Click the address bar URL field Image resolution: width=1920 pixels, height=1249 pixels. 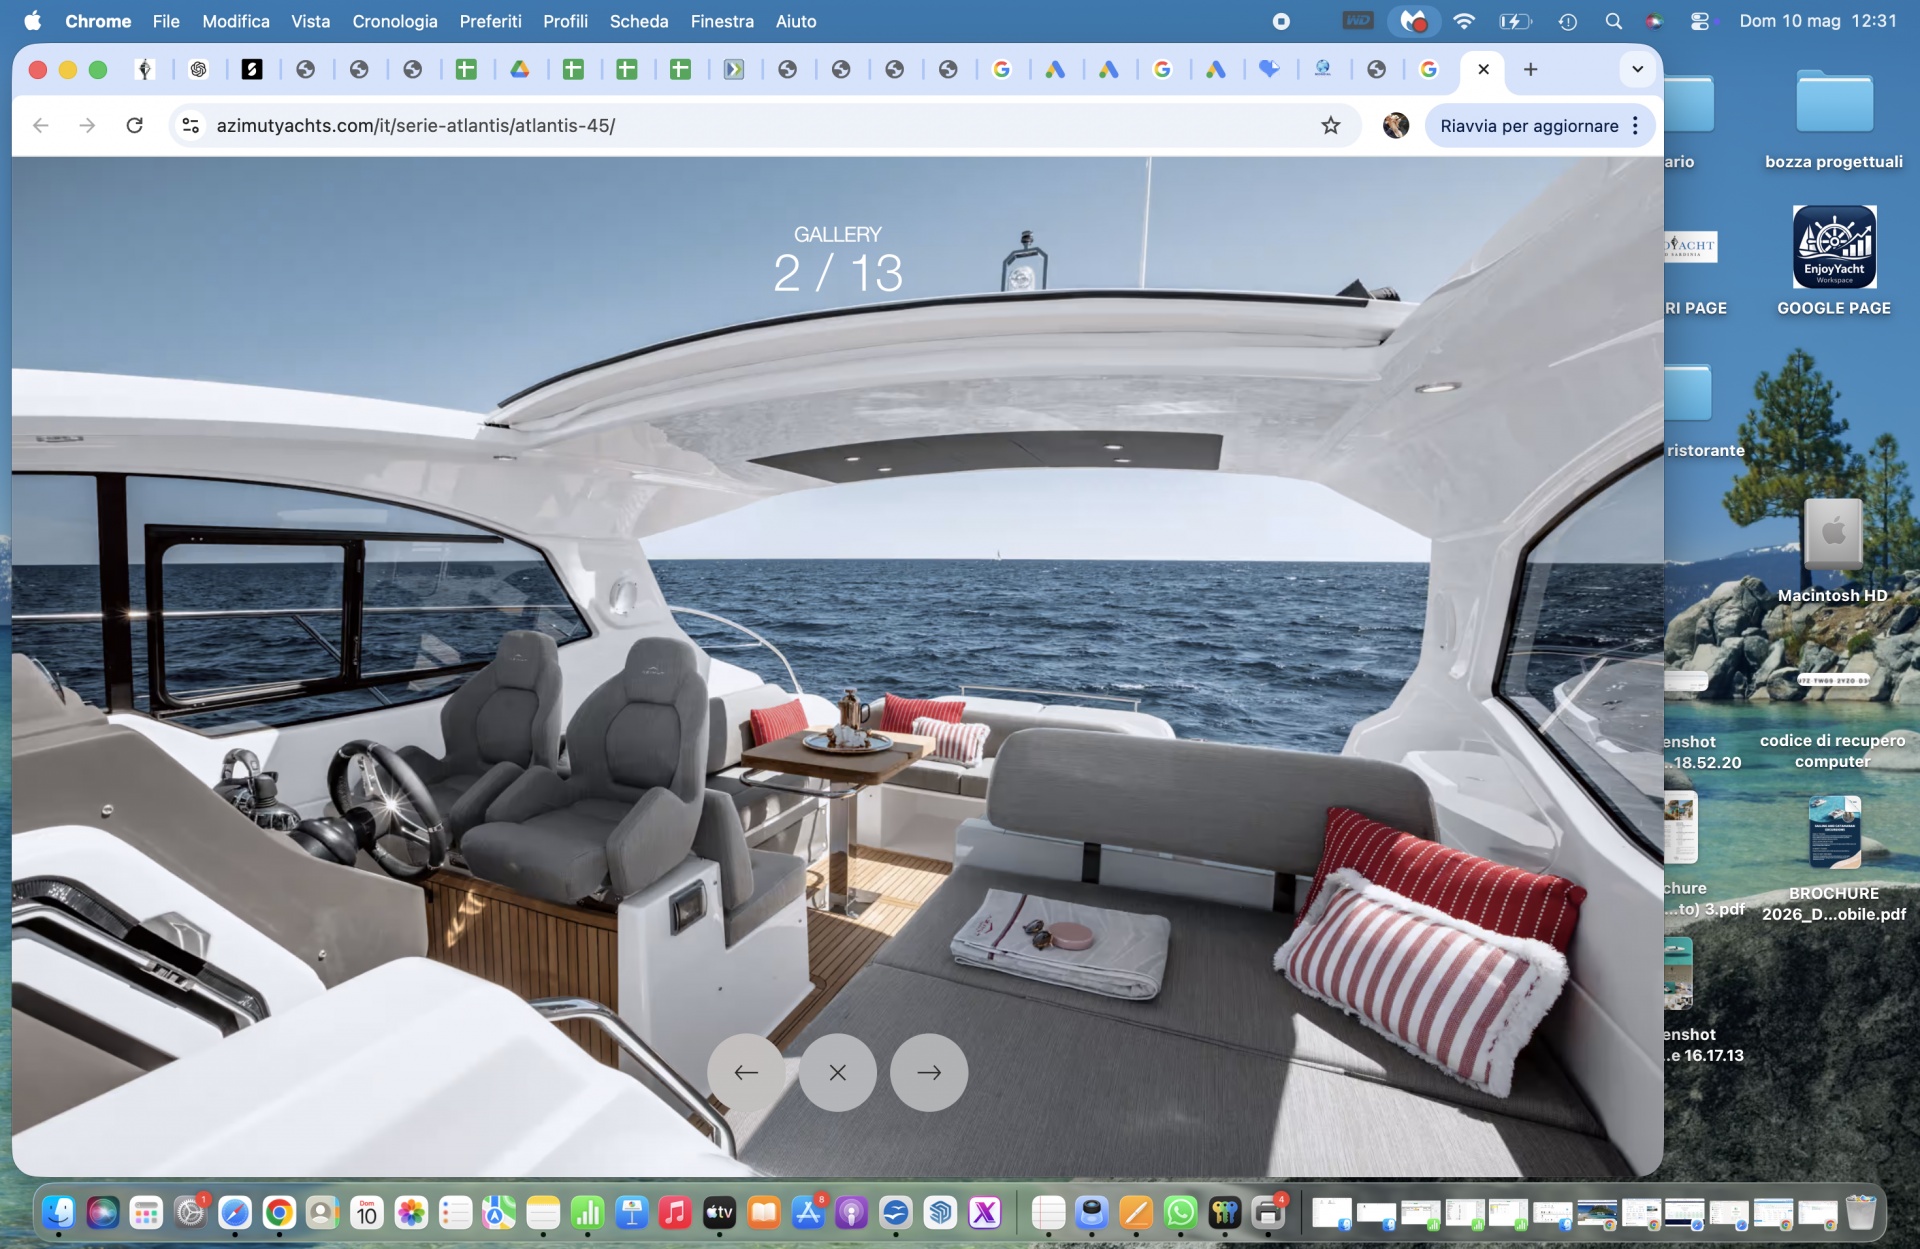click(760, 125)
